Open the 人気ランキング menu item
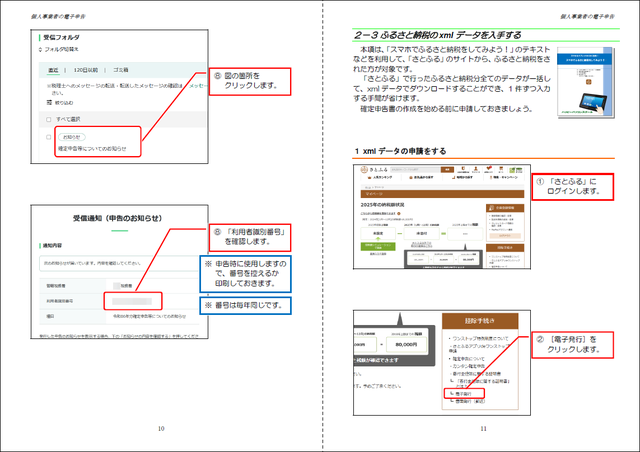This screenshot has width=640, height=452. click(380, 178)
